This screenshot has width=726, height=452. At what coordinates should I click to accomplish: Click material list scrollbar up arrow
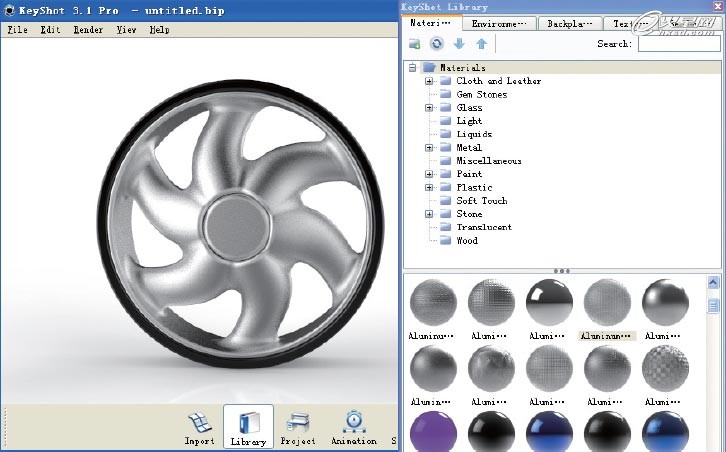pos(713,282)
